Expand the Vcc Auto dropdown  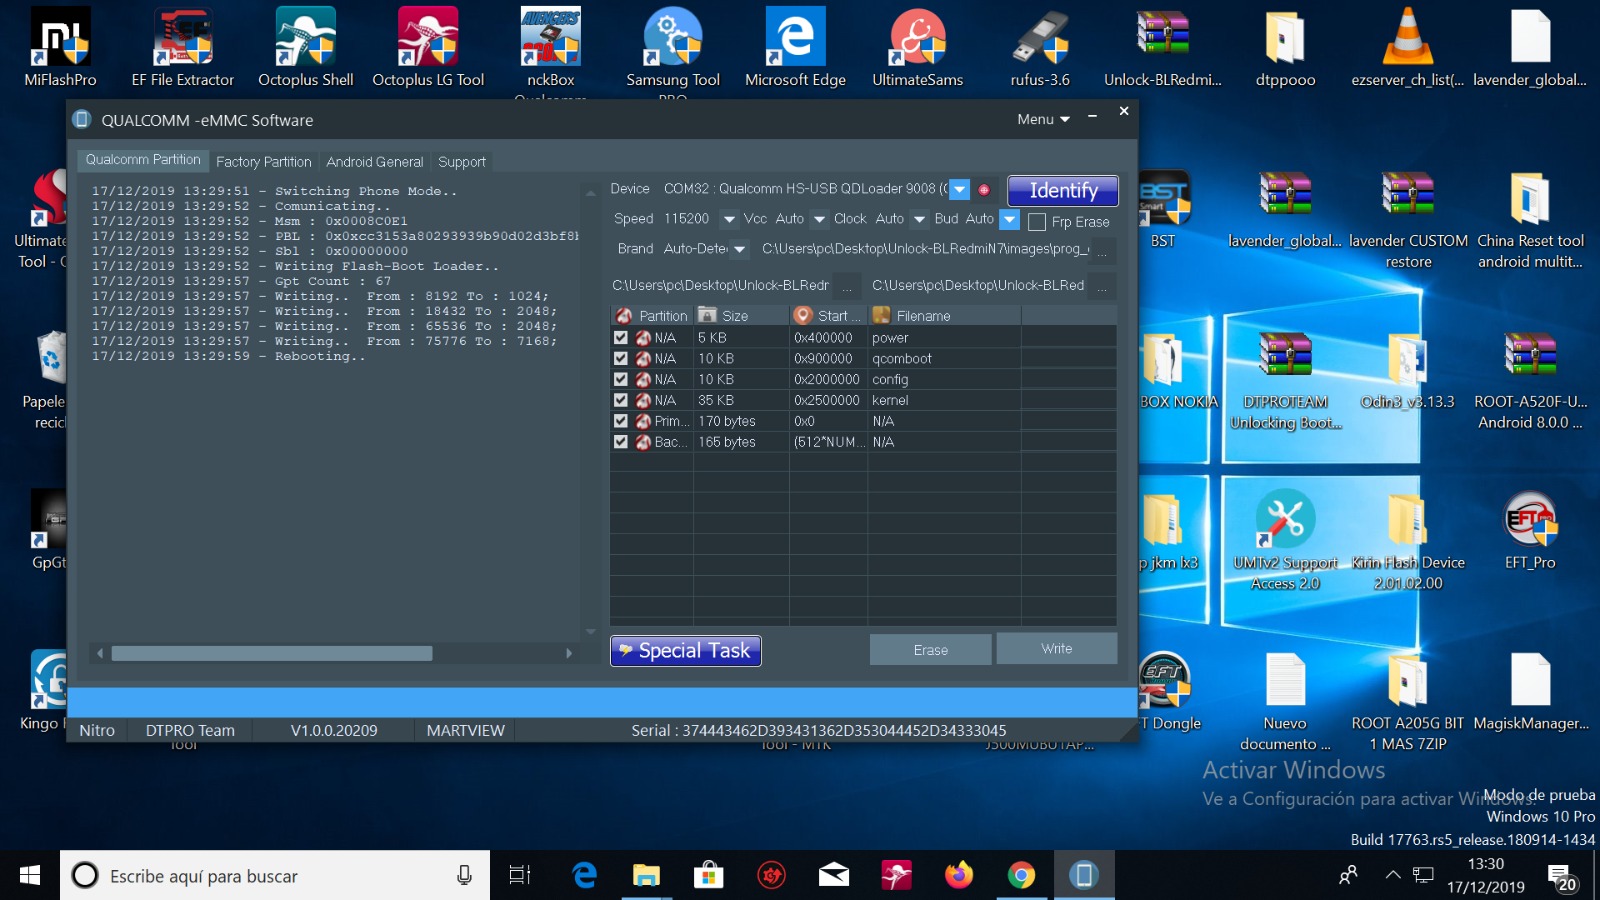(x=819, y=219)
